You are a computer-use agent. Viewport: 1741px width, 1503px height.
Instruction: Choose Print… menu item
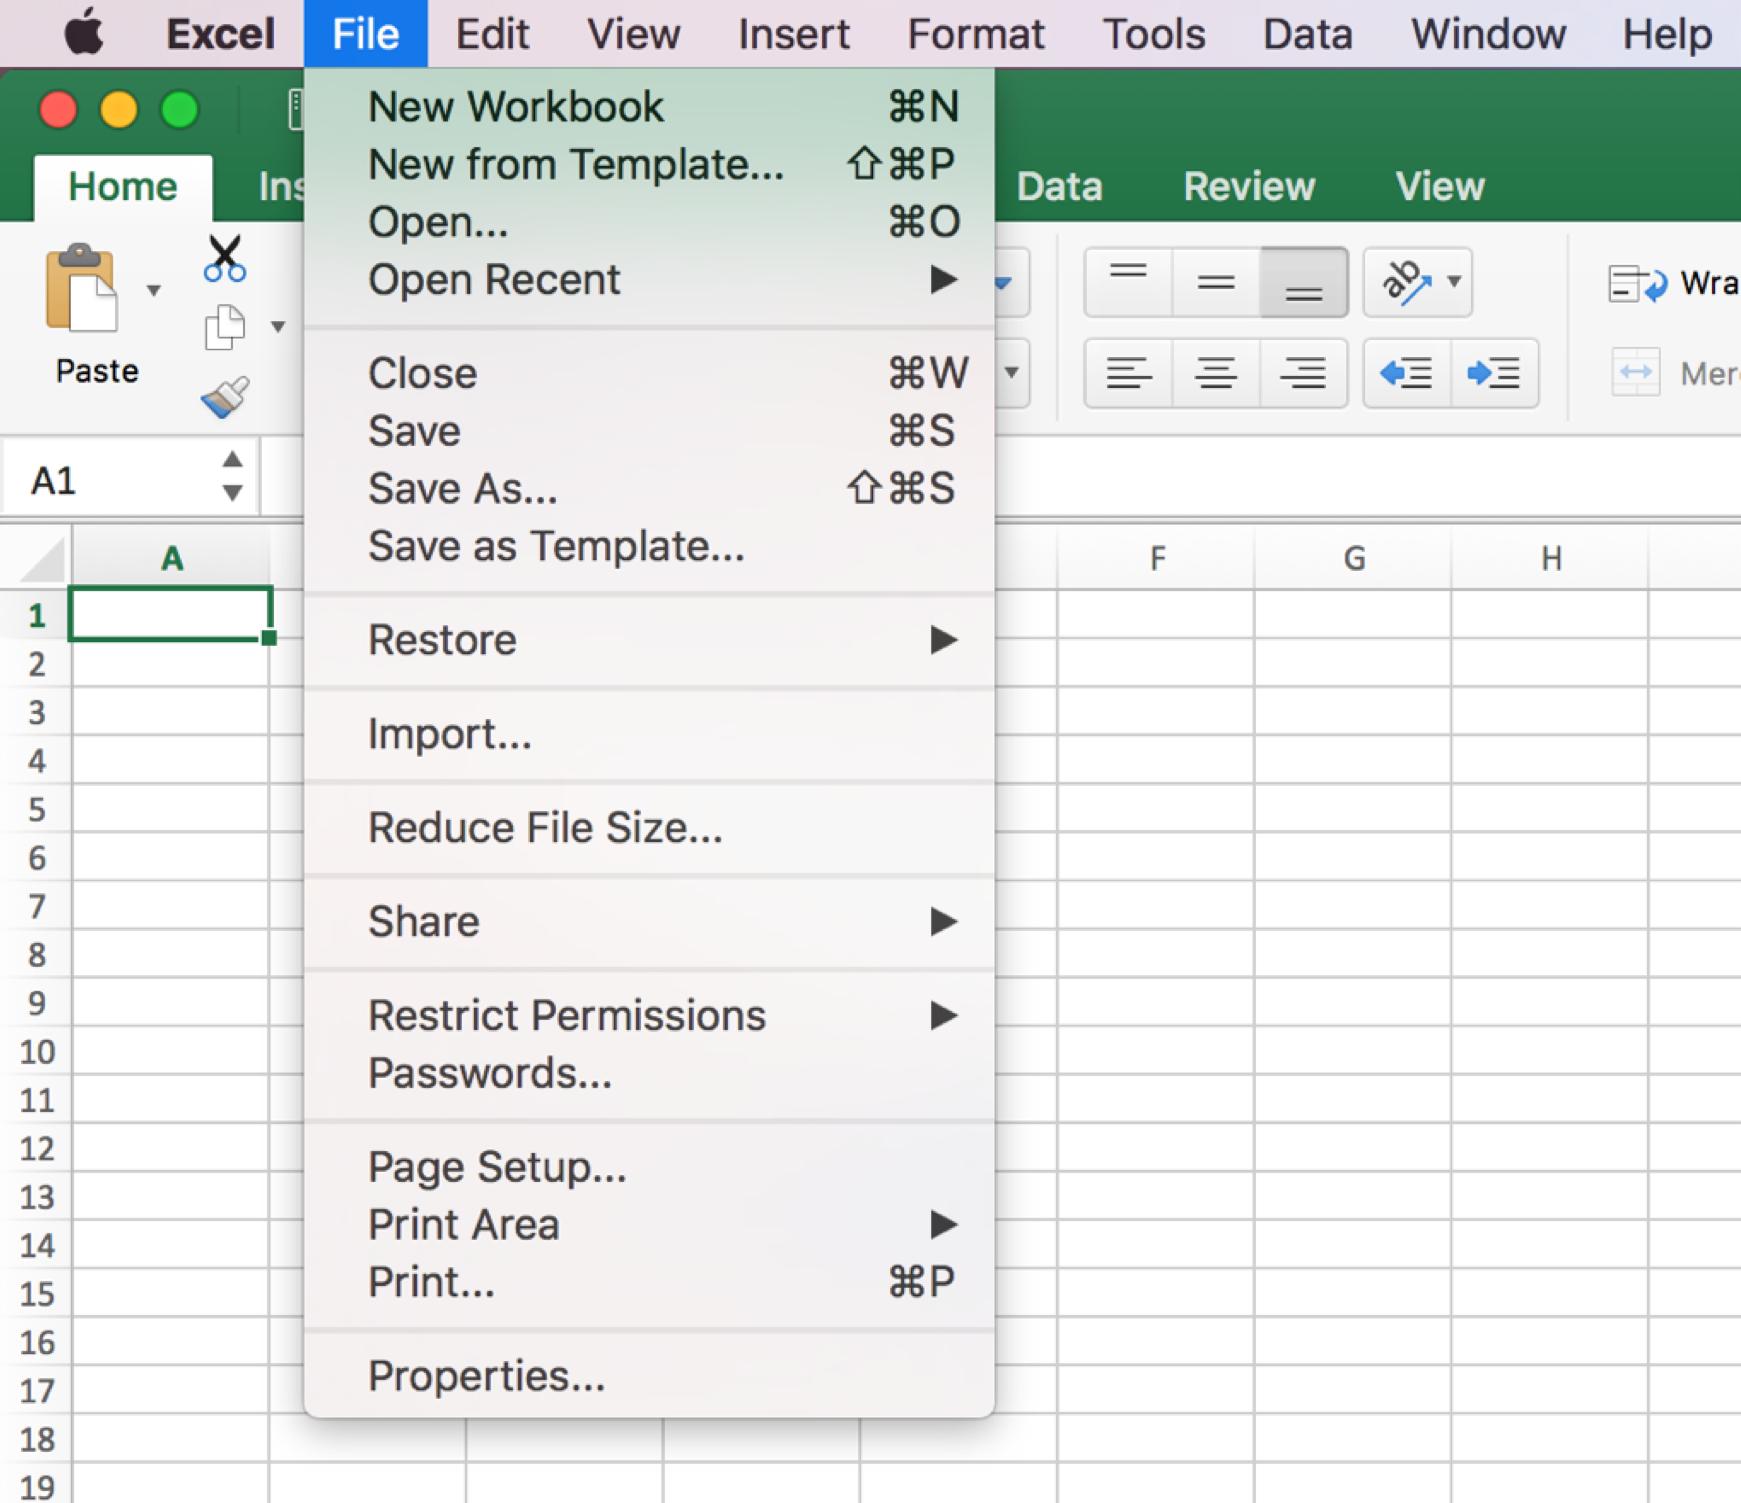[x=649, y=1282]
